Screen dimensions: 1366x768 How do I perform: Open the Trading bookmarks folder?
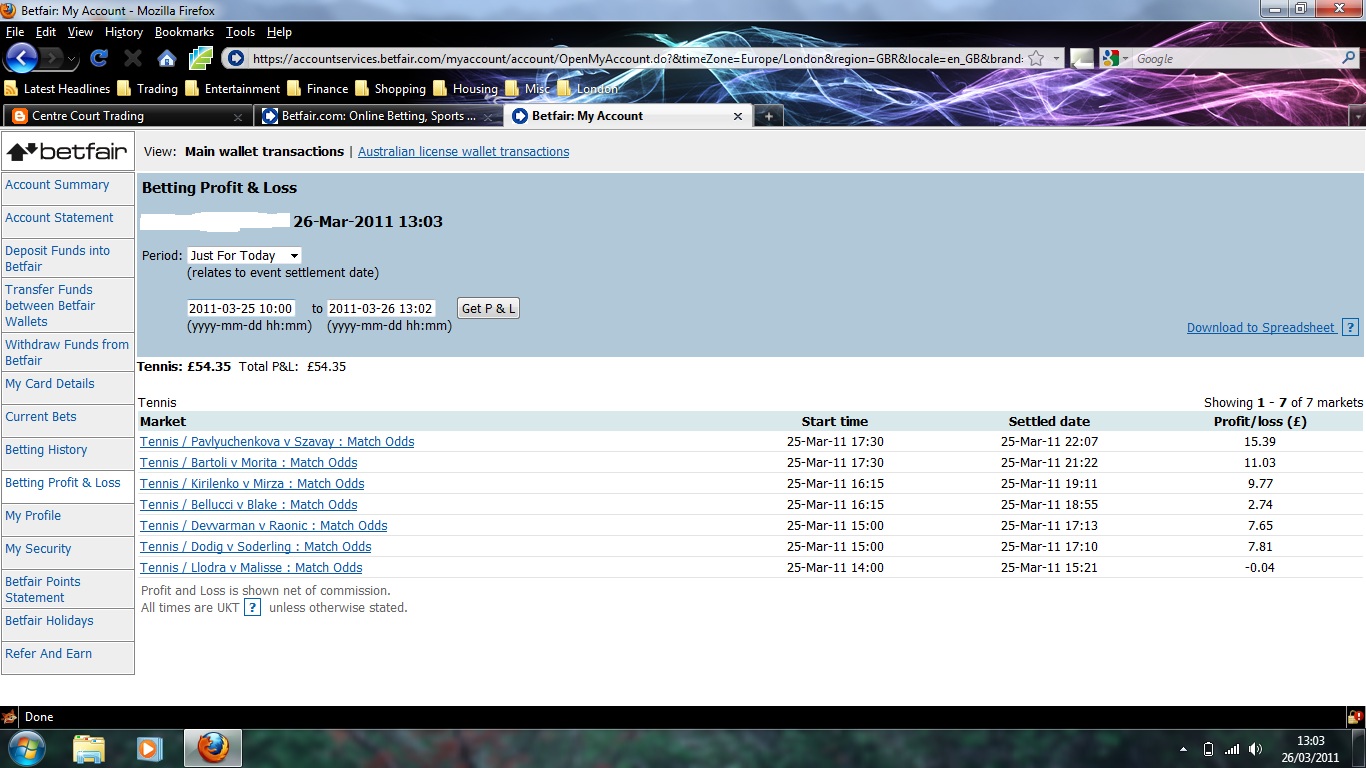point(147,88)
